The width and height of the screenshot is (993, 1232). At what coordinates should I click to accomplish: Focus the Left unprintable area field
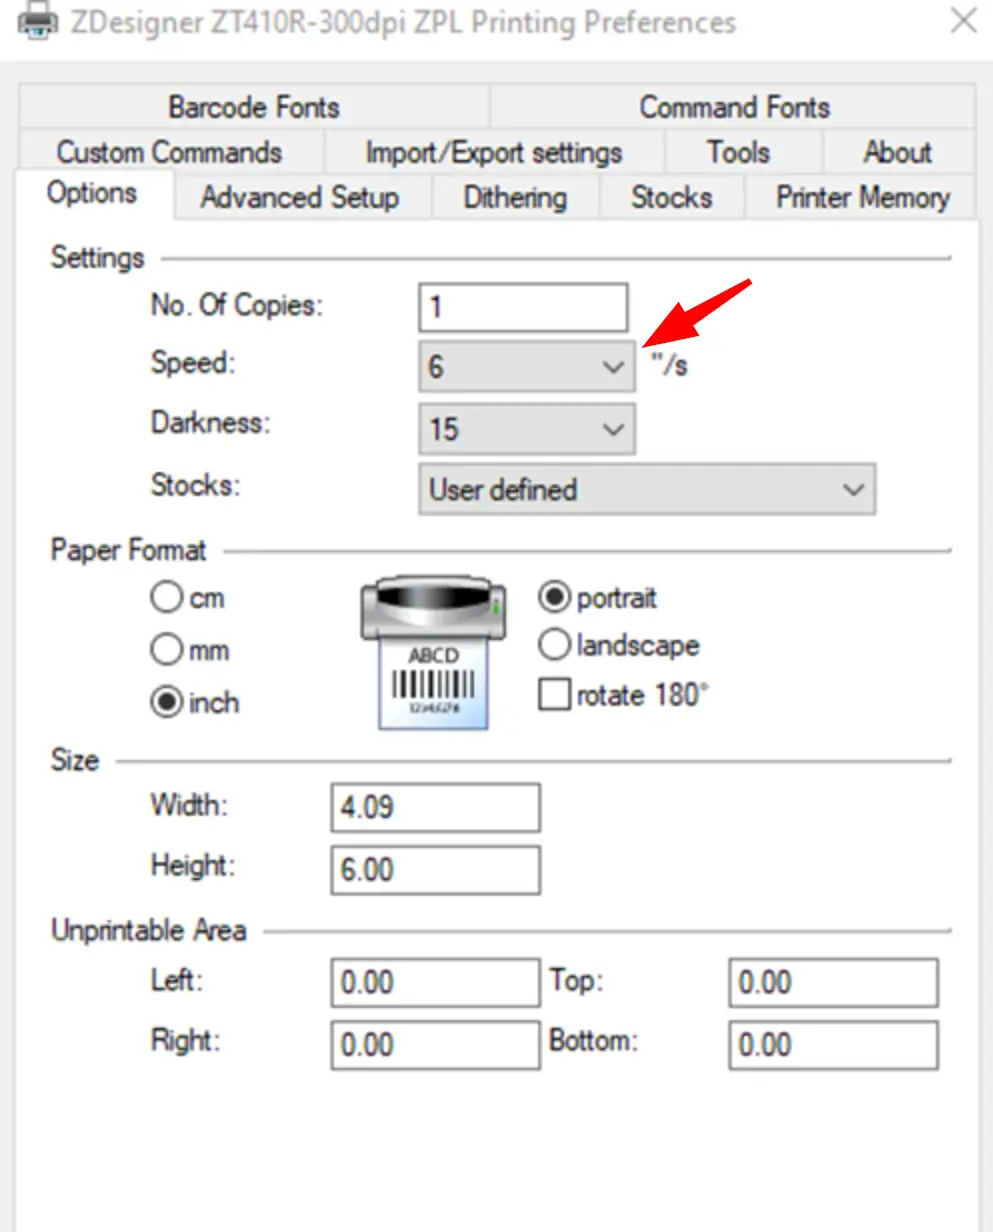pyautogui.click(x=435, y=983)
